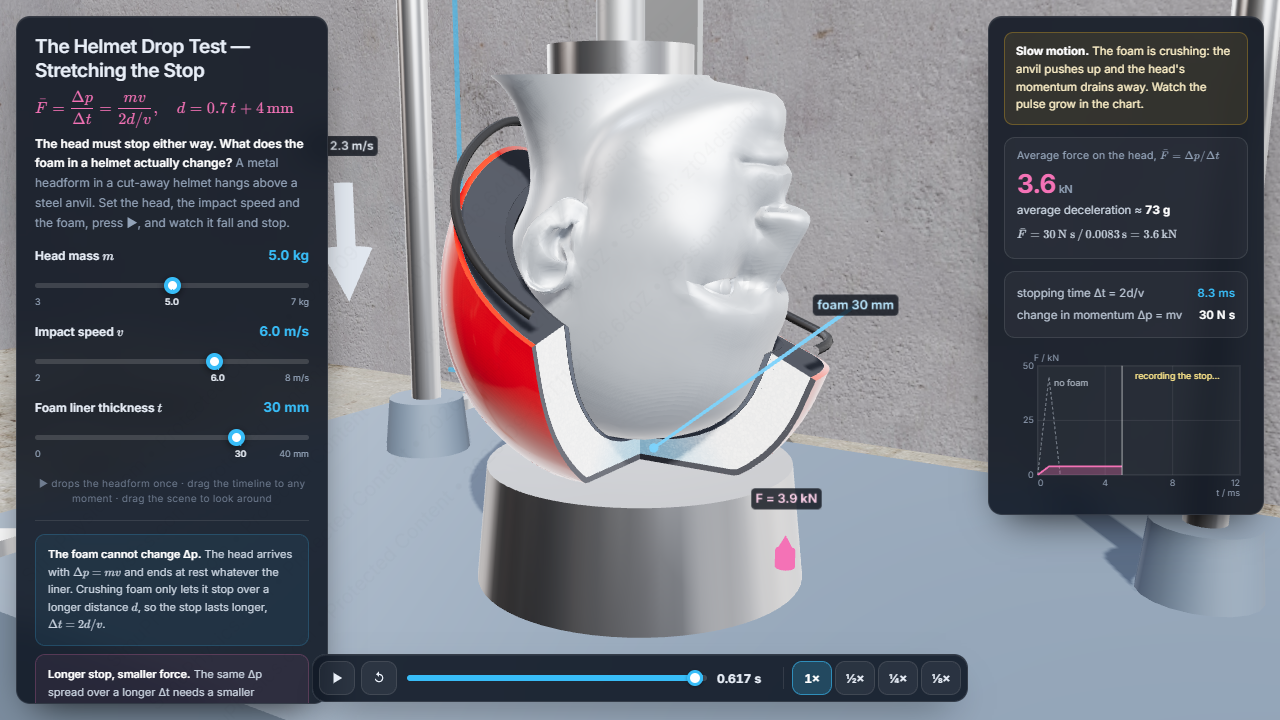Click the pink force arrow on the anvil

pyautogui.click(x=785, y=553)
